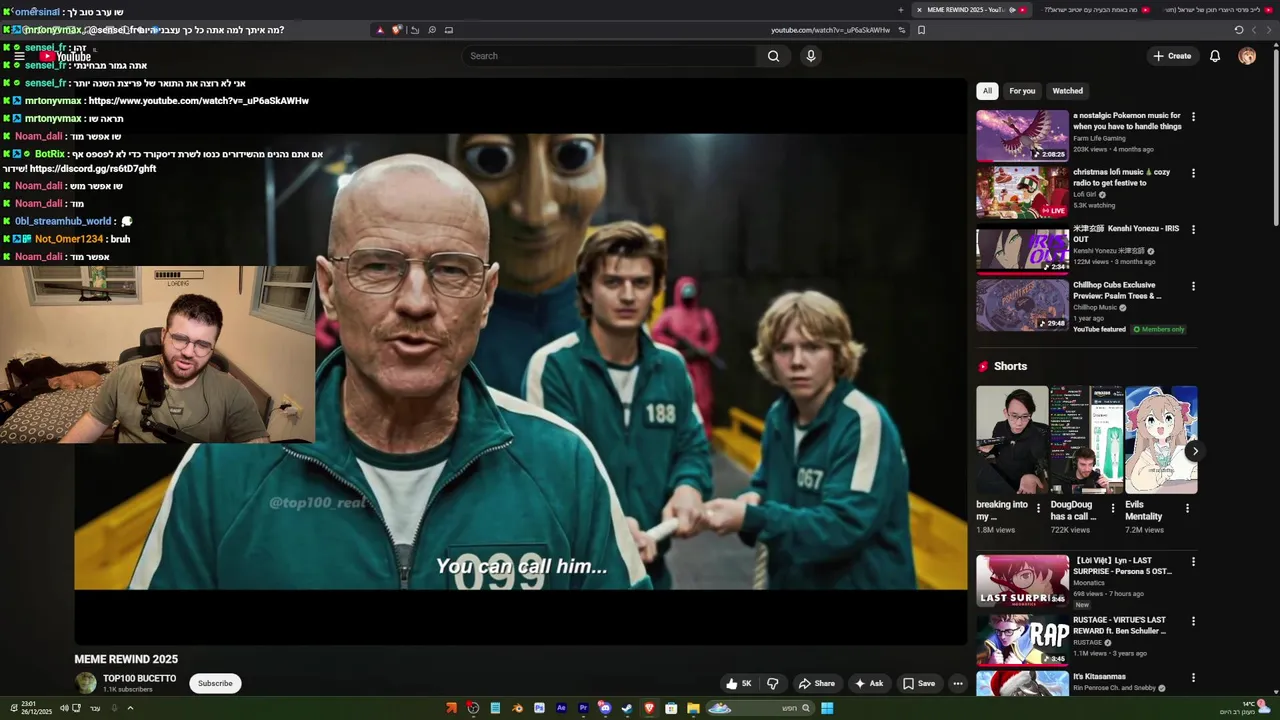
Task: Launch Photoshop from taskbar
Action: pos(539,708)
